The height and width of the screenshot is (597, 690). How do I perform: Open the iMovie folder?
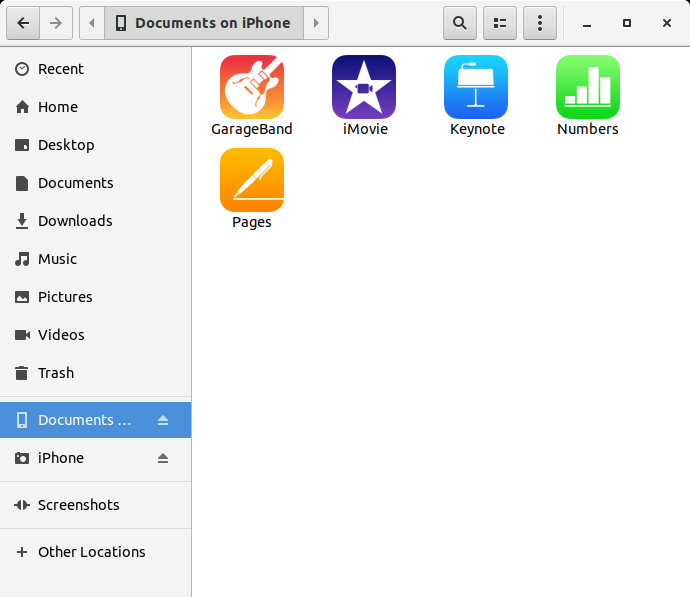[364, 87]
